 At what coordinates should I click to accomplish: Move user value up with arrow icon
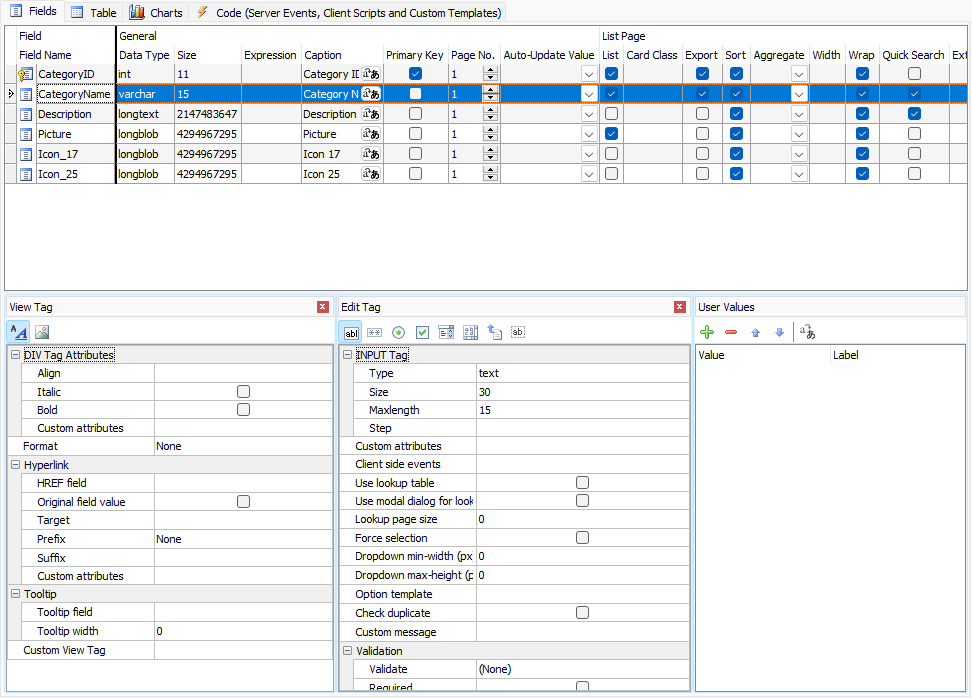click(756, 332)
